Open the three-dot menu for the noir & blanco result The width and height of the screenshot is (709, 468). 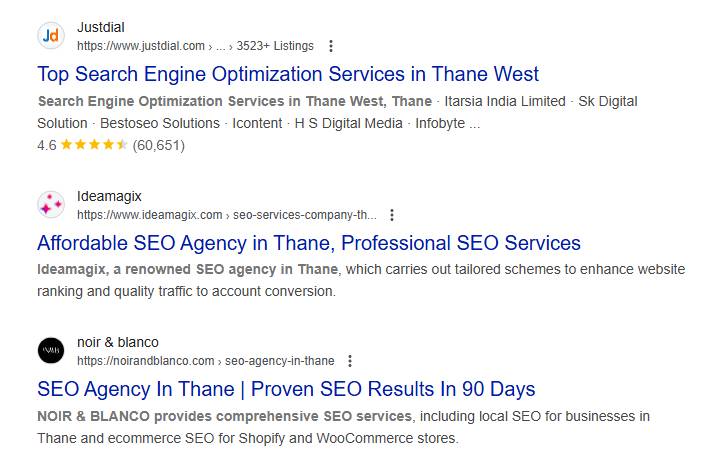[x=350, y=361]
